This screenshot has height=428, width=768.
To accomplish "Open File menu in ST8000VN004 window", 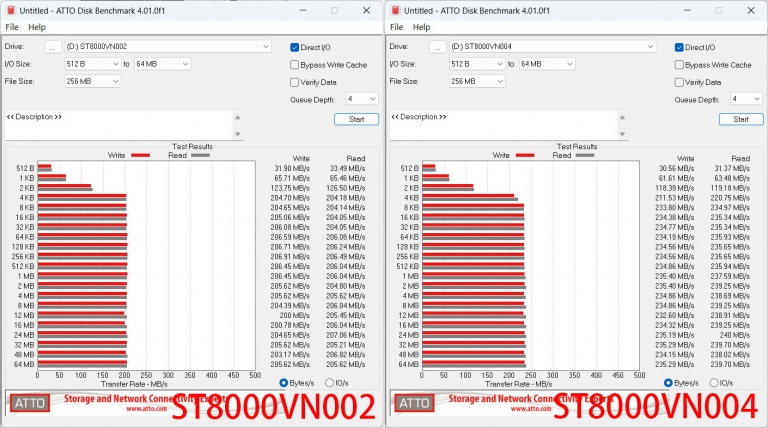I will tap(396, 27).
